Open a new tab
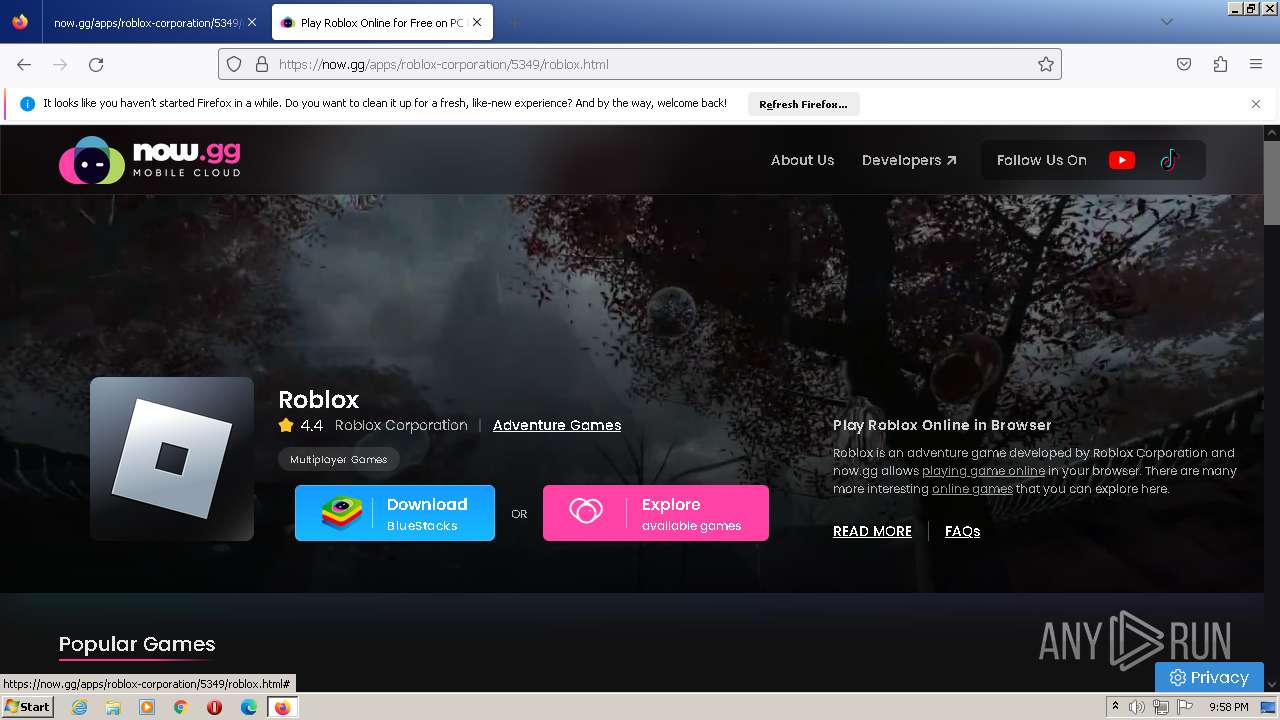1280x720 pixels. (514, 22)
